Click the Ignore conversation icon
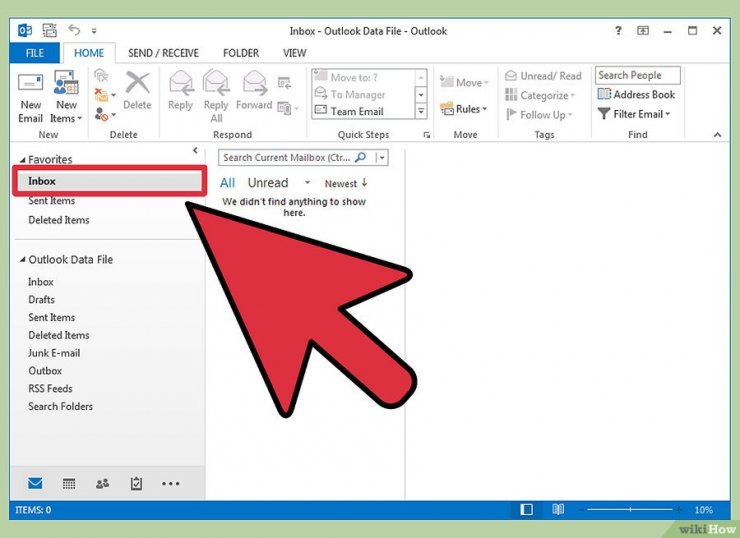Image resolution: width=740 pixels, height=538 pixels. [x=101, y=76]
